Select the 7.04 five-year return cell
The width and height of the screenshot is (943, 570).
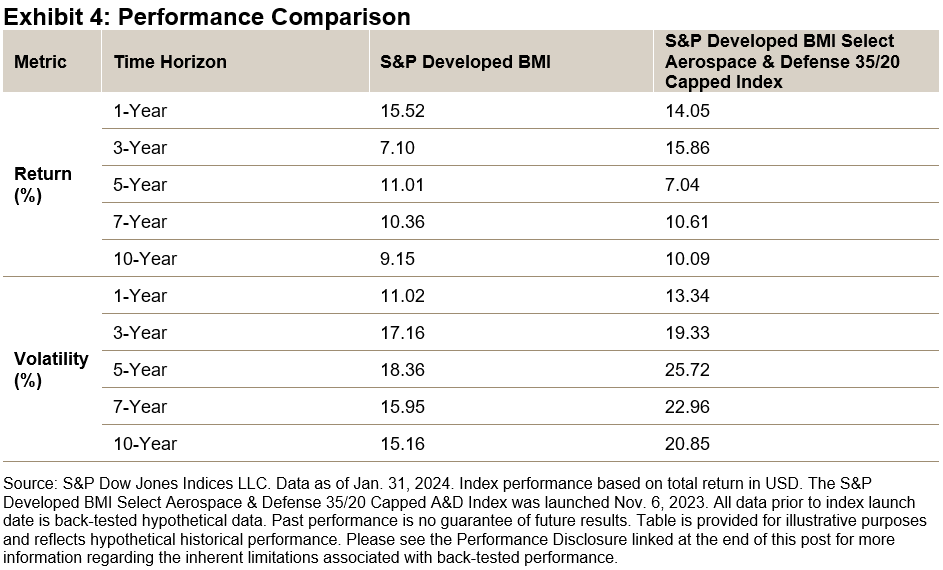[683, 185]
